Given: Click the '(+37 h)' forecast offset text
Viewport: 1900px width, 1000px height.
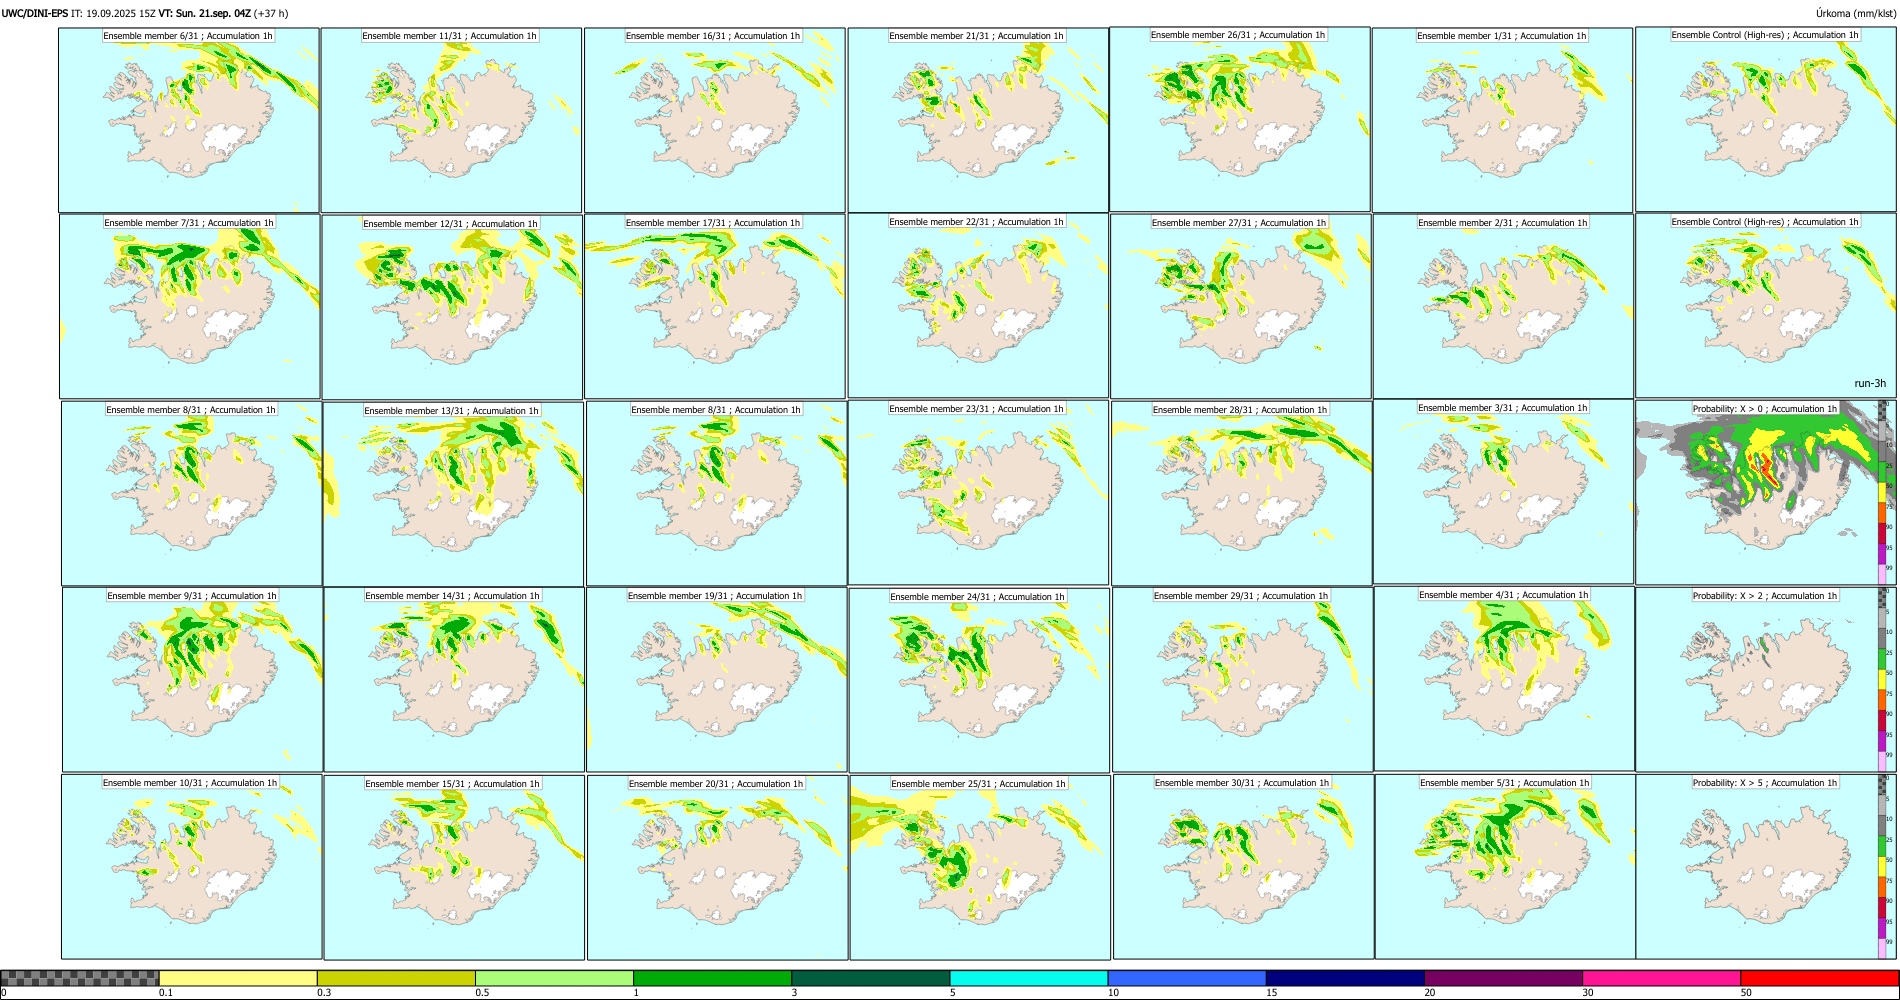Looking at the screenshot, I should coord(271,13).
